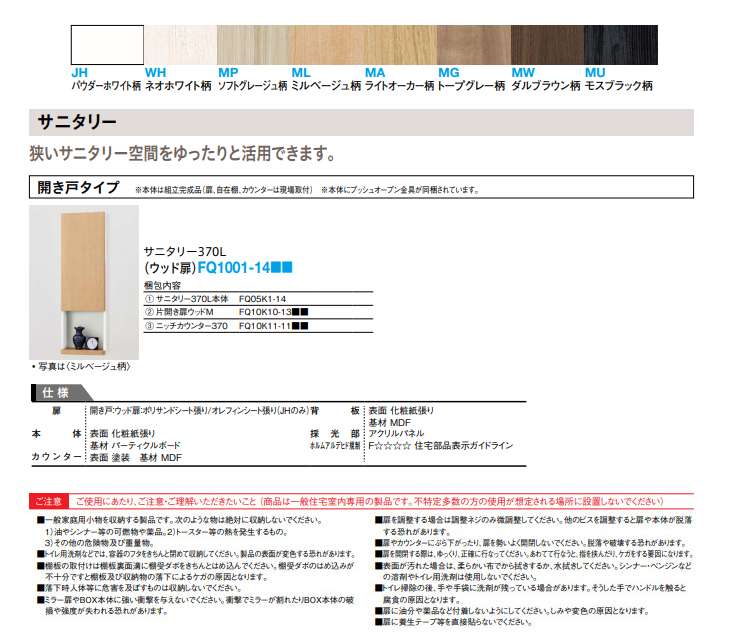
Task: Select the JH Powder White color swatch
Action: click(106, 45)
